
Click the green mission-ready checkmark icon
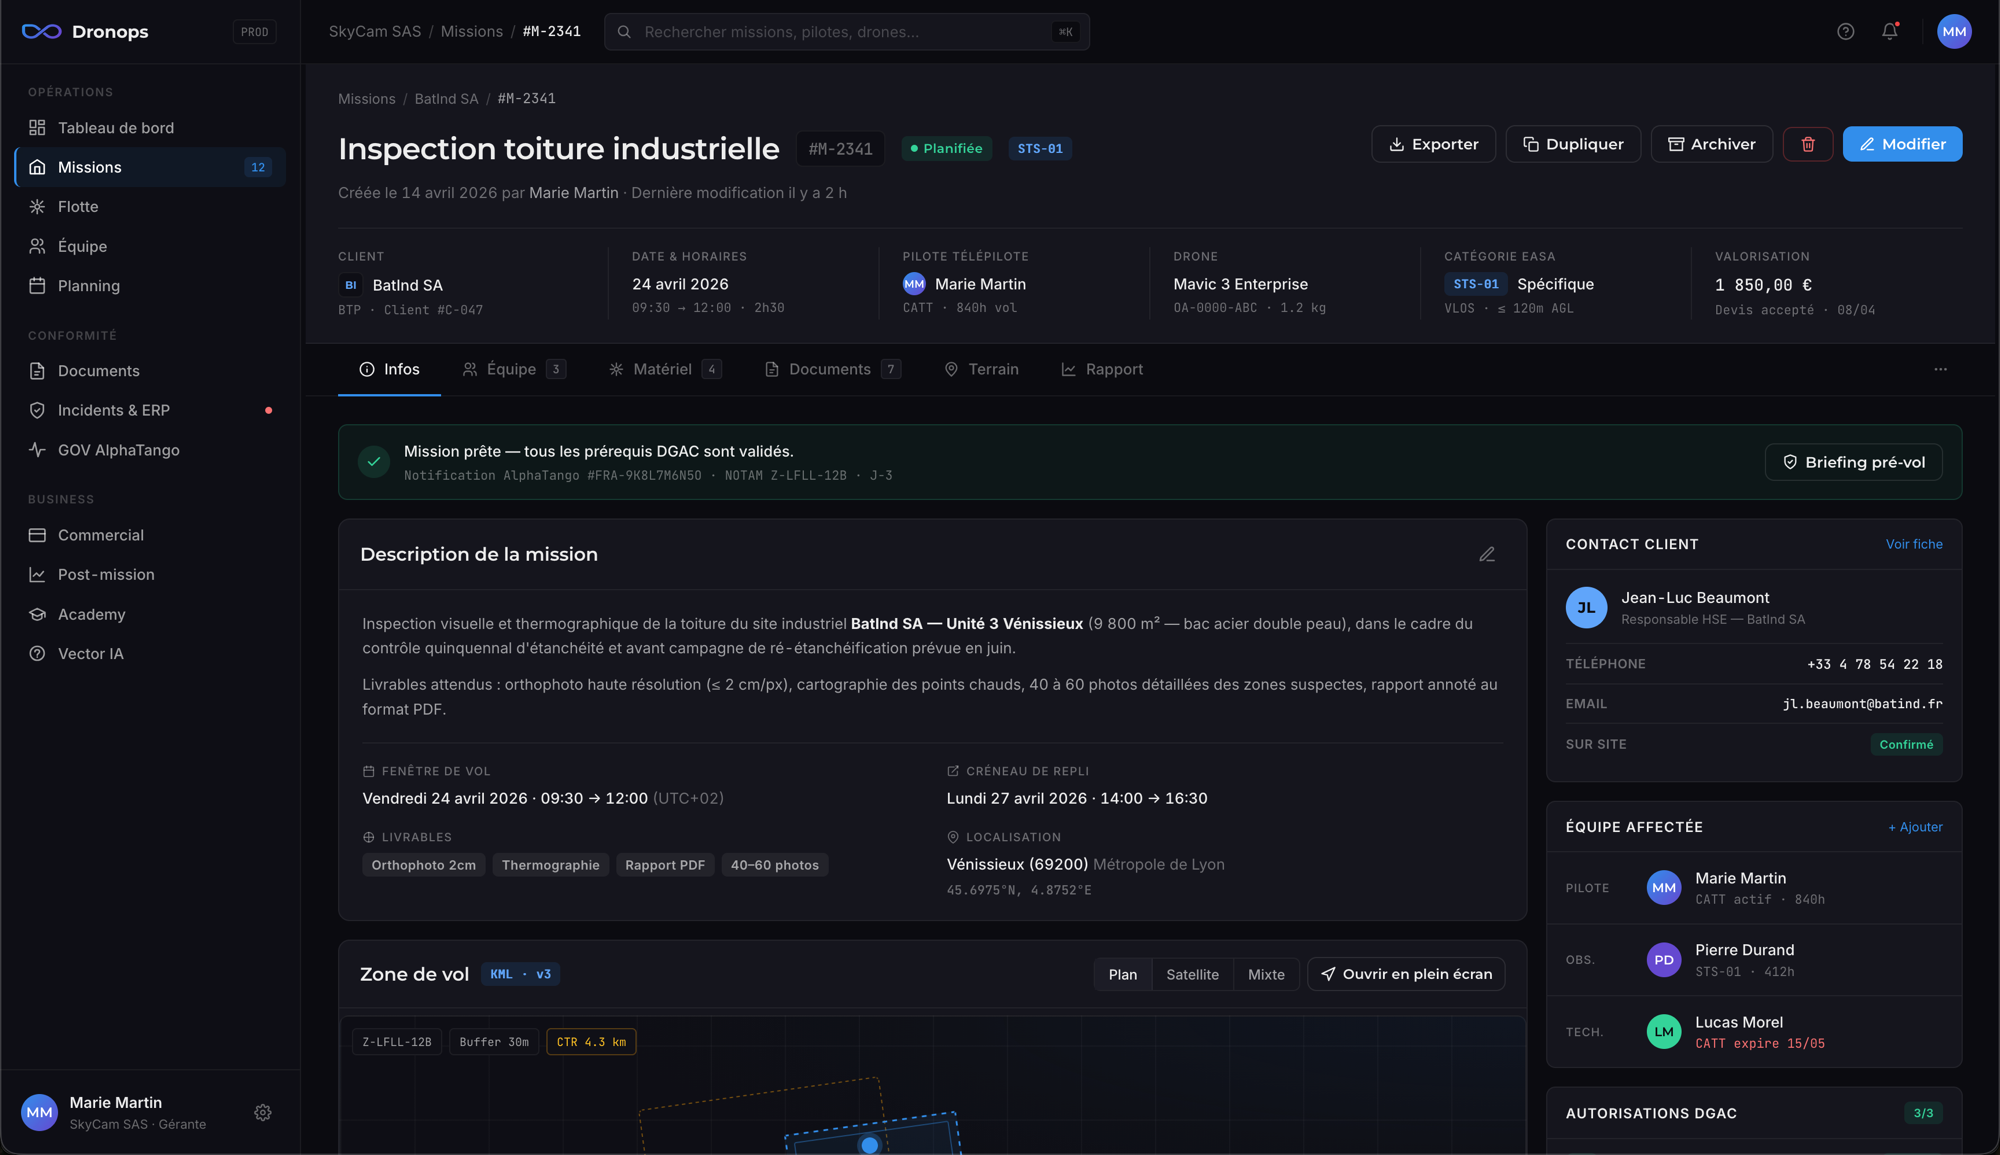[374, 462]
